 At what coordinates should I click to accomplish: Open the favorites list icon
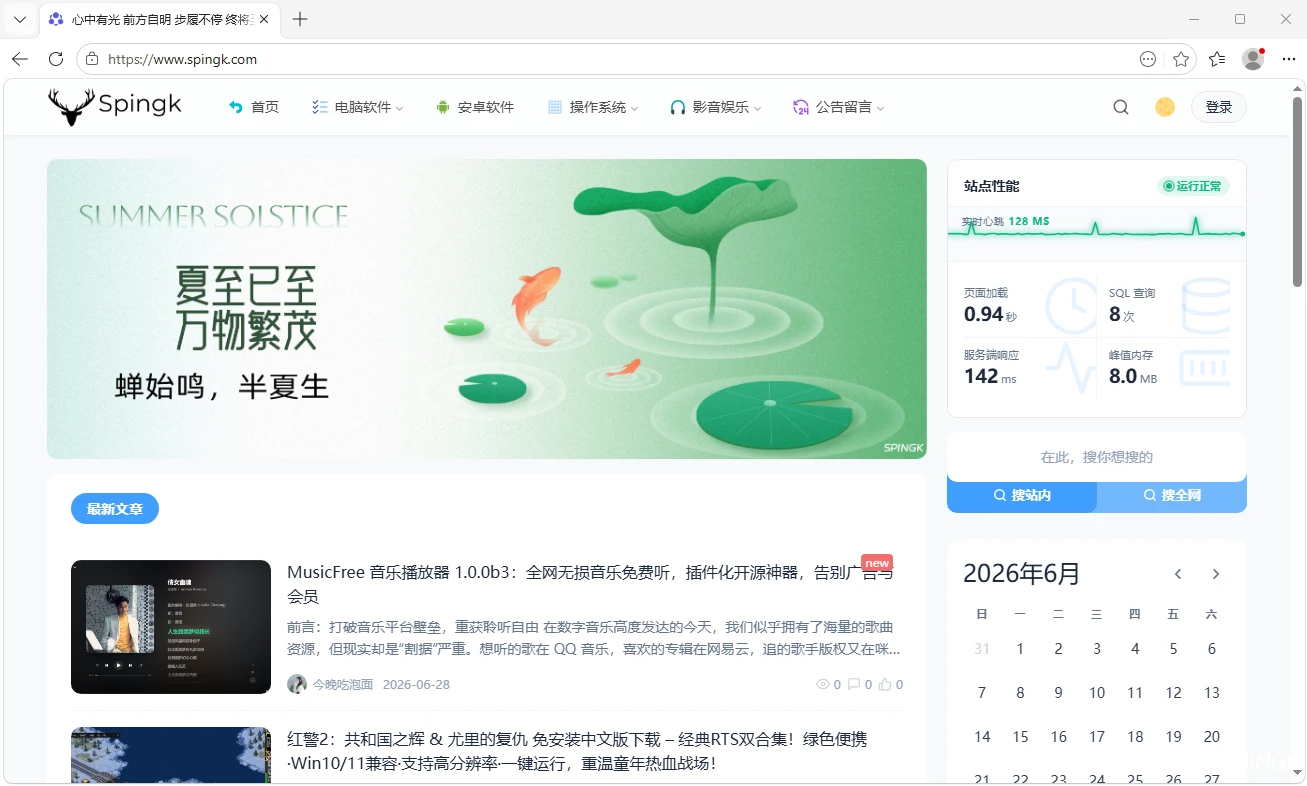1217,59
